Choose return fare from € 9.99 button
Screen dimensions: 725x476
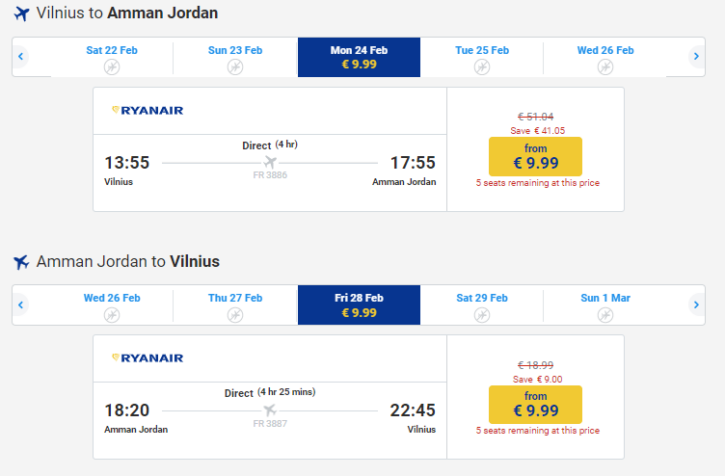pos(535,404)
